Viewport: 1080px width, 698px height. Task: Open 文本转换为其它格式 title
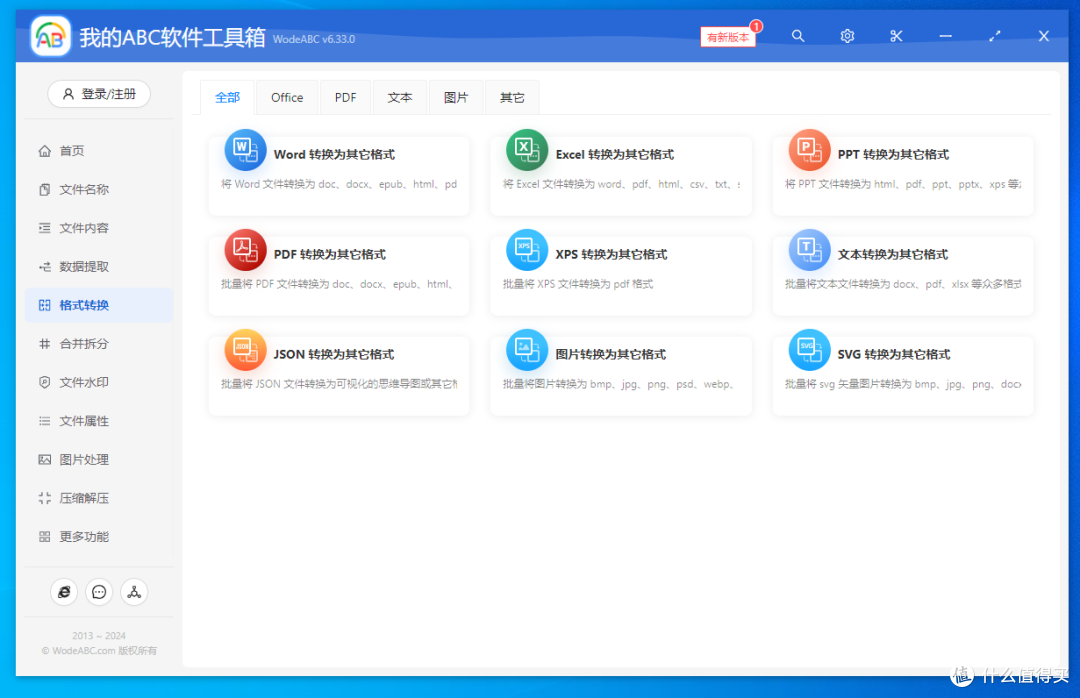[x=893, y=254]
